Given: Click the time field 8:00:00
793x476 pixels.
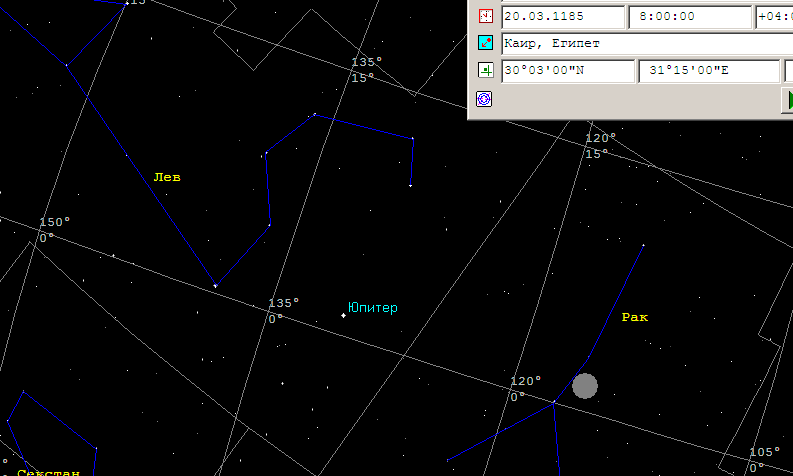Looking at the screenshot, I should pyautogui.click(x=690, y=17).
